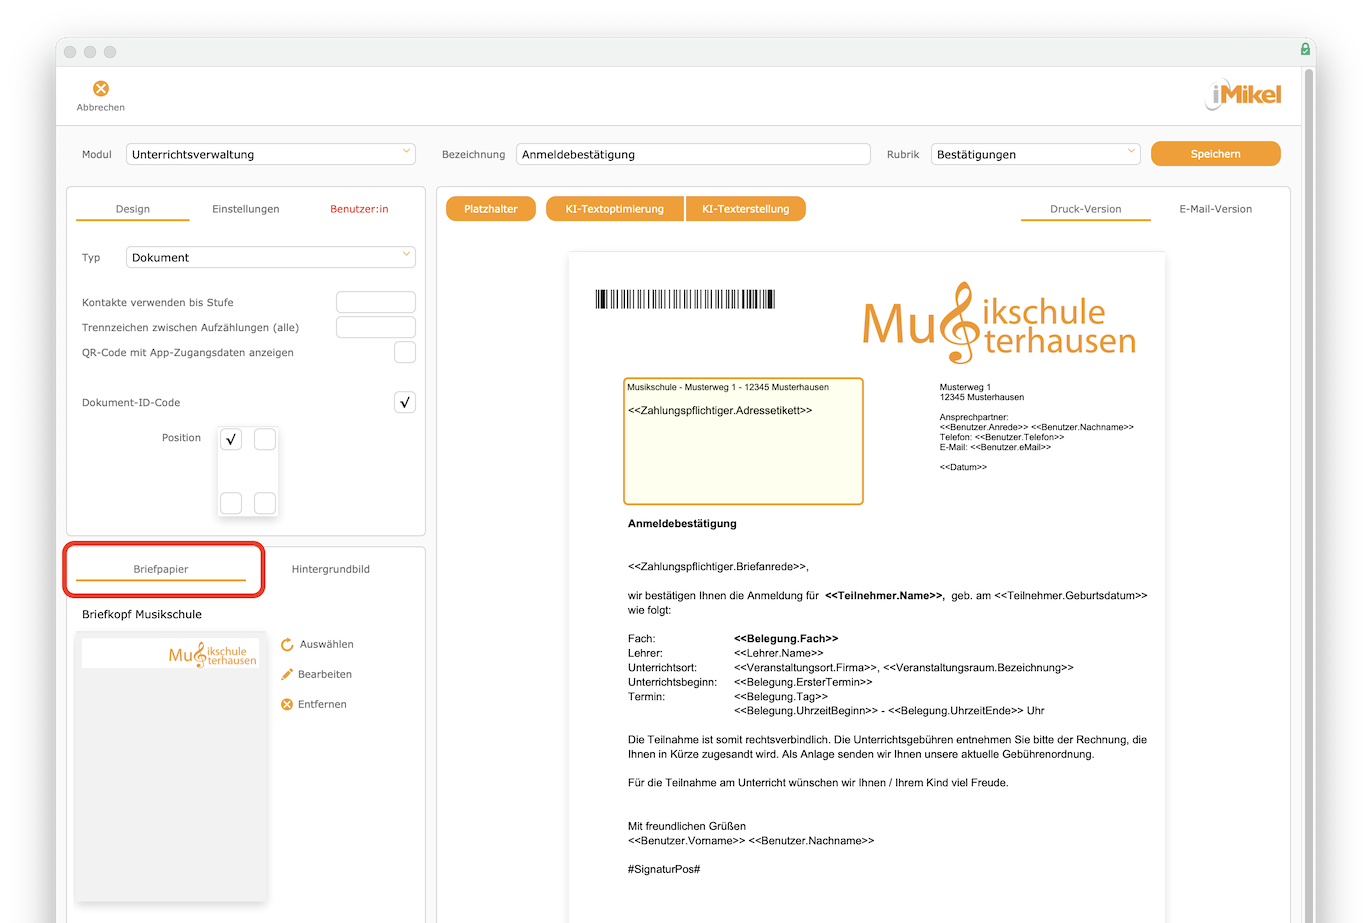Click the KI-Texterstellung button
Viewport: 1372px width, 923px height.
(746, 209)
